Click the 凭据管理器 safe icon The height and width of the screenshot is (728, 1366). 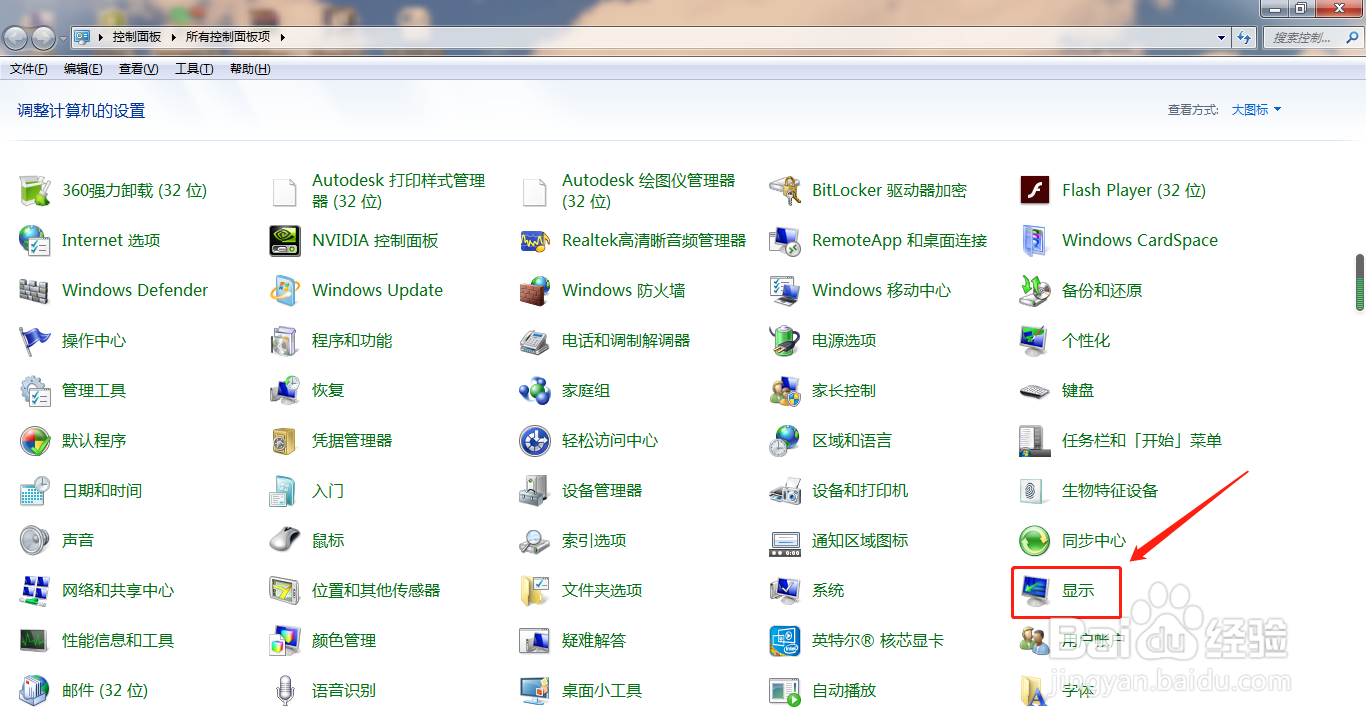pos(285,440)
